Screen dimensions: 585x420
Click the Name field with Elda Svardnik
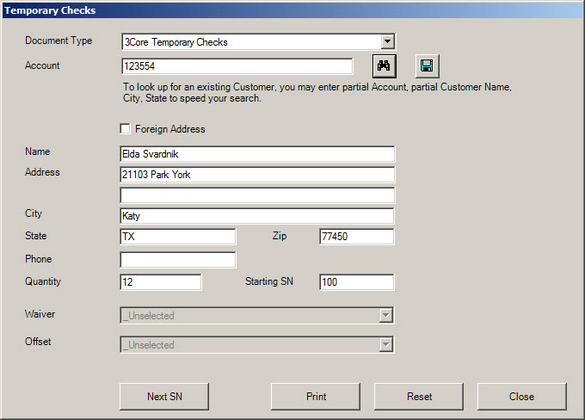pos(257,154)
